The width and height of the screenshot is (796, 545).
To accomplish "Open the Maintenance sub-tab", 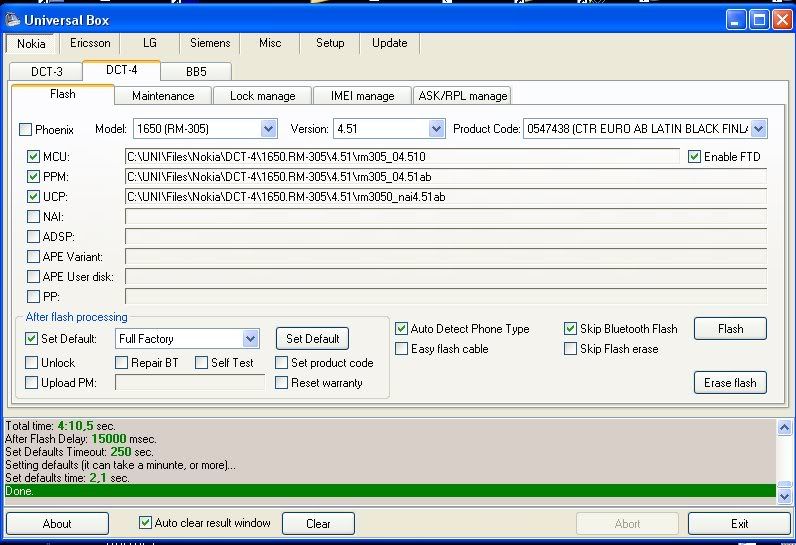I will (163, 96).
